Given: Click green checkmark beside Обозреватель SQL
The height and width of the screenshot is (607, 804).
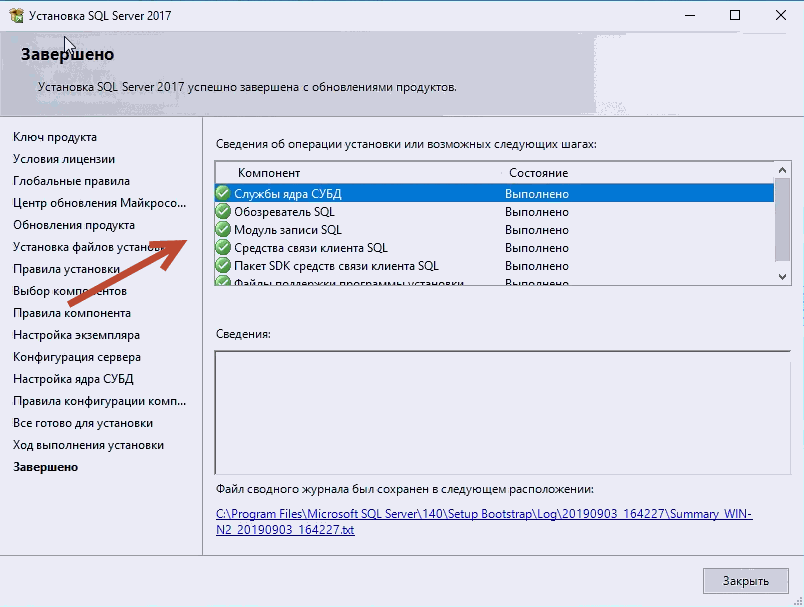Looking at the screenshot, I should pos(223,212).
